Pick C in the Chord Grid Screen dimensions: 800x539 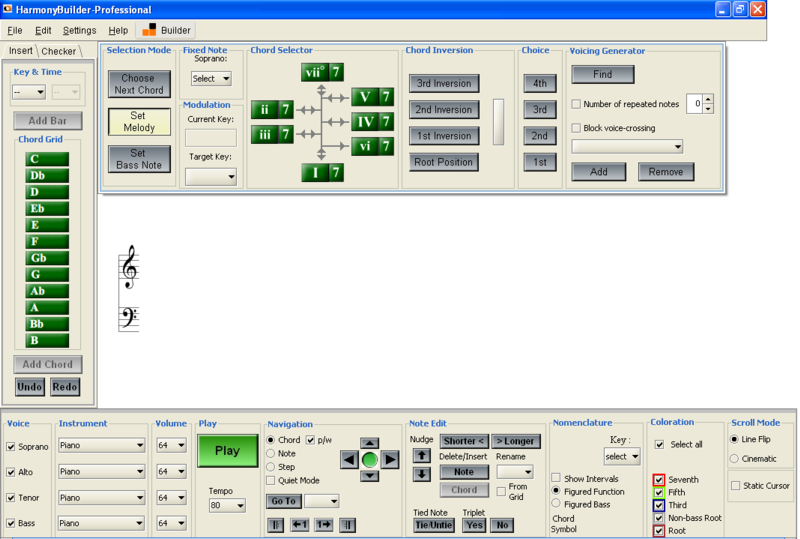pyautogui.click(x=47, y=159)
